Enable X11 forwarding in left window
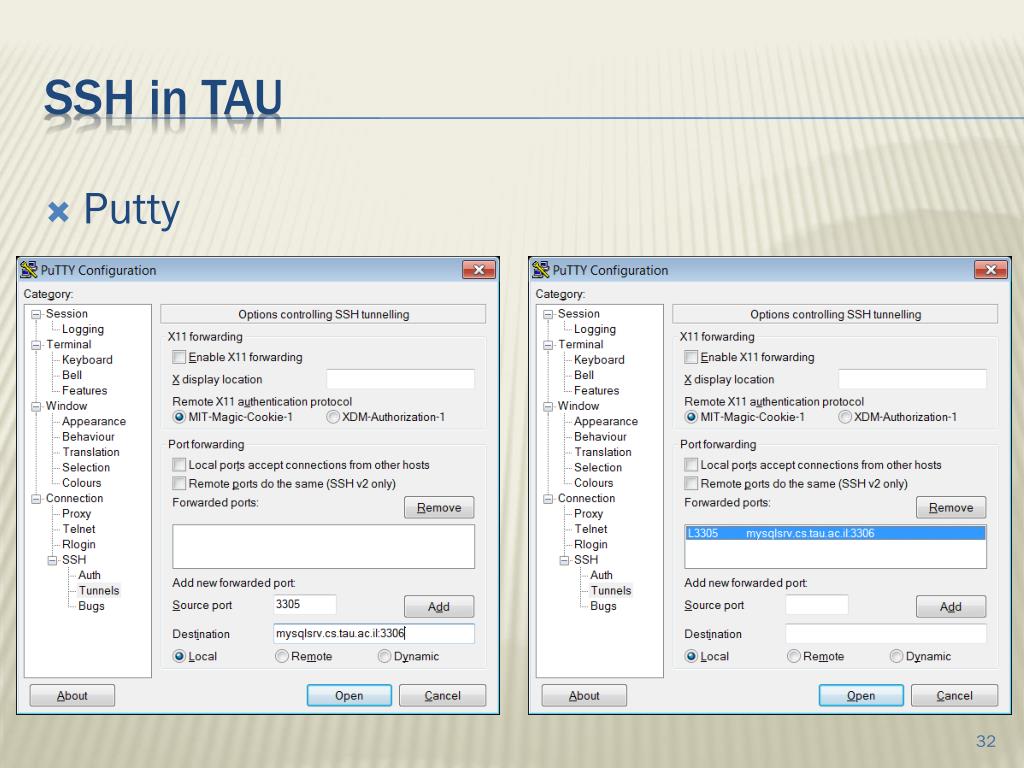 click(x=179, y=357)
